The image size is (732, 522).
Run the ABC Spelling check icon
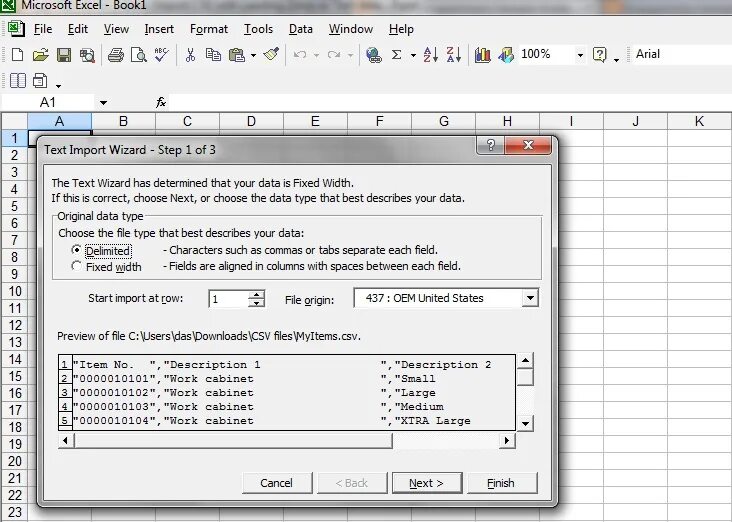[x=162, y=55]
